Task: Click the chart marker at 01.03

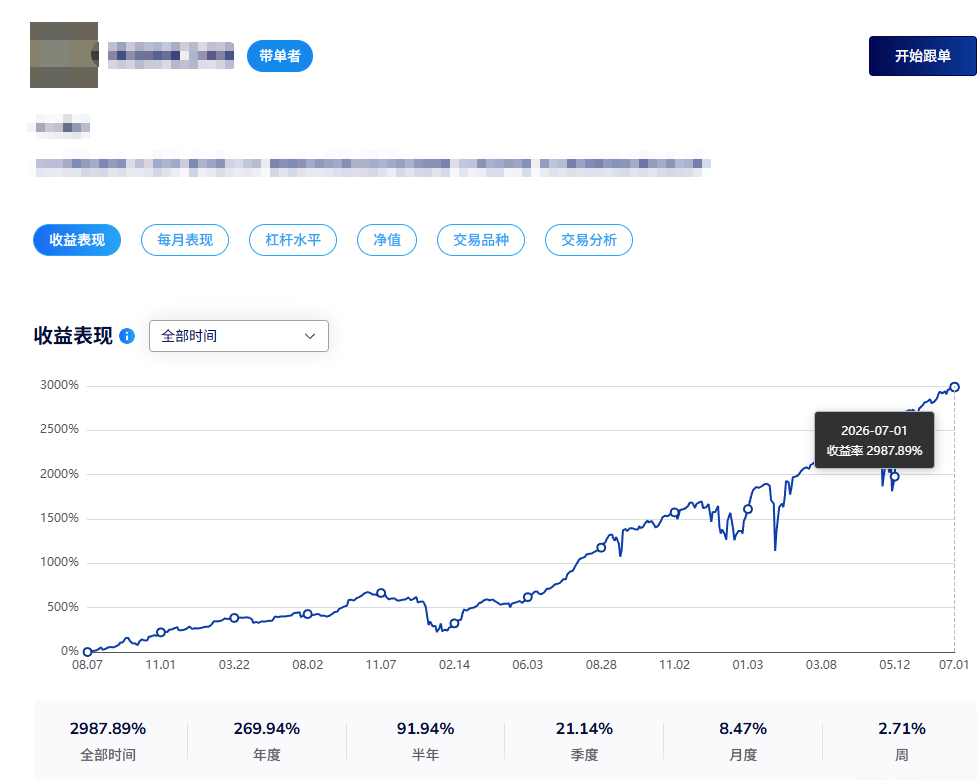Action: tap(748, 509)
